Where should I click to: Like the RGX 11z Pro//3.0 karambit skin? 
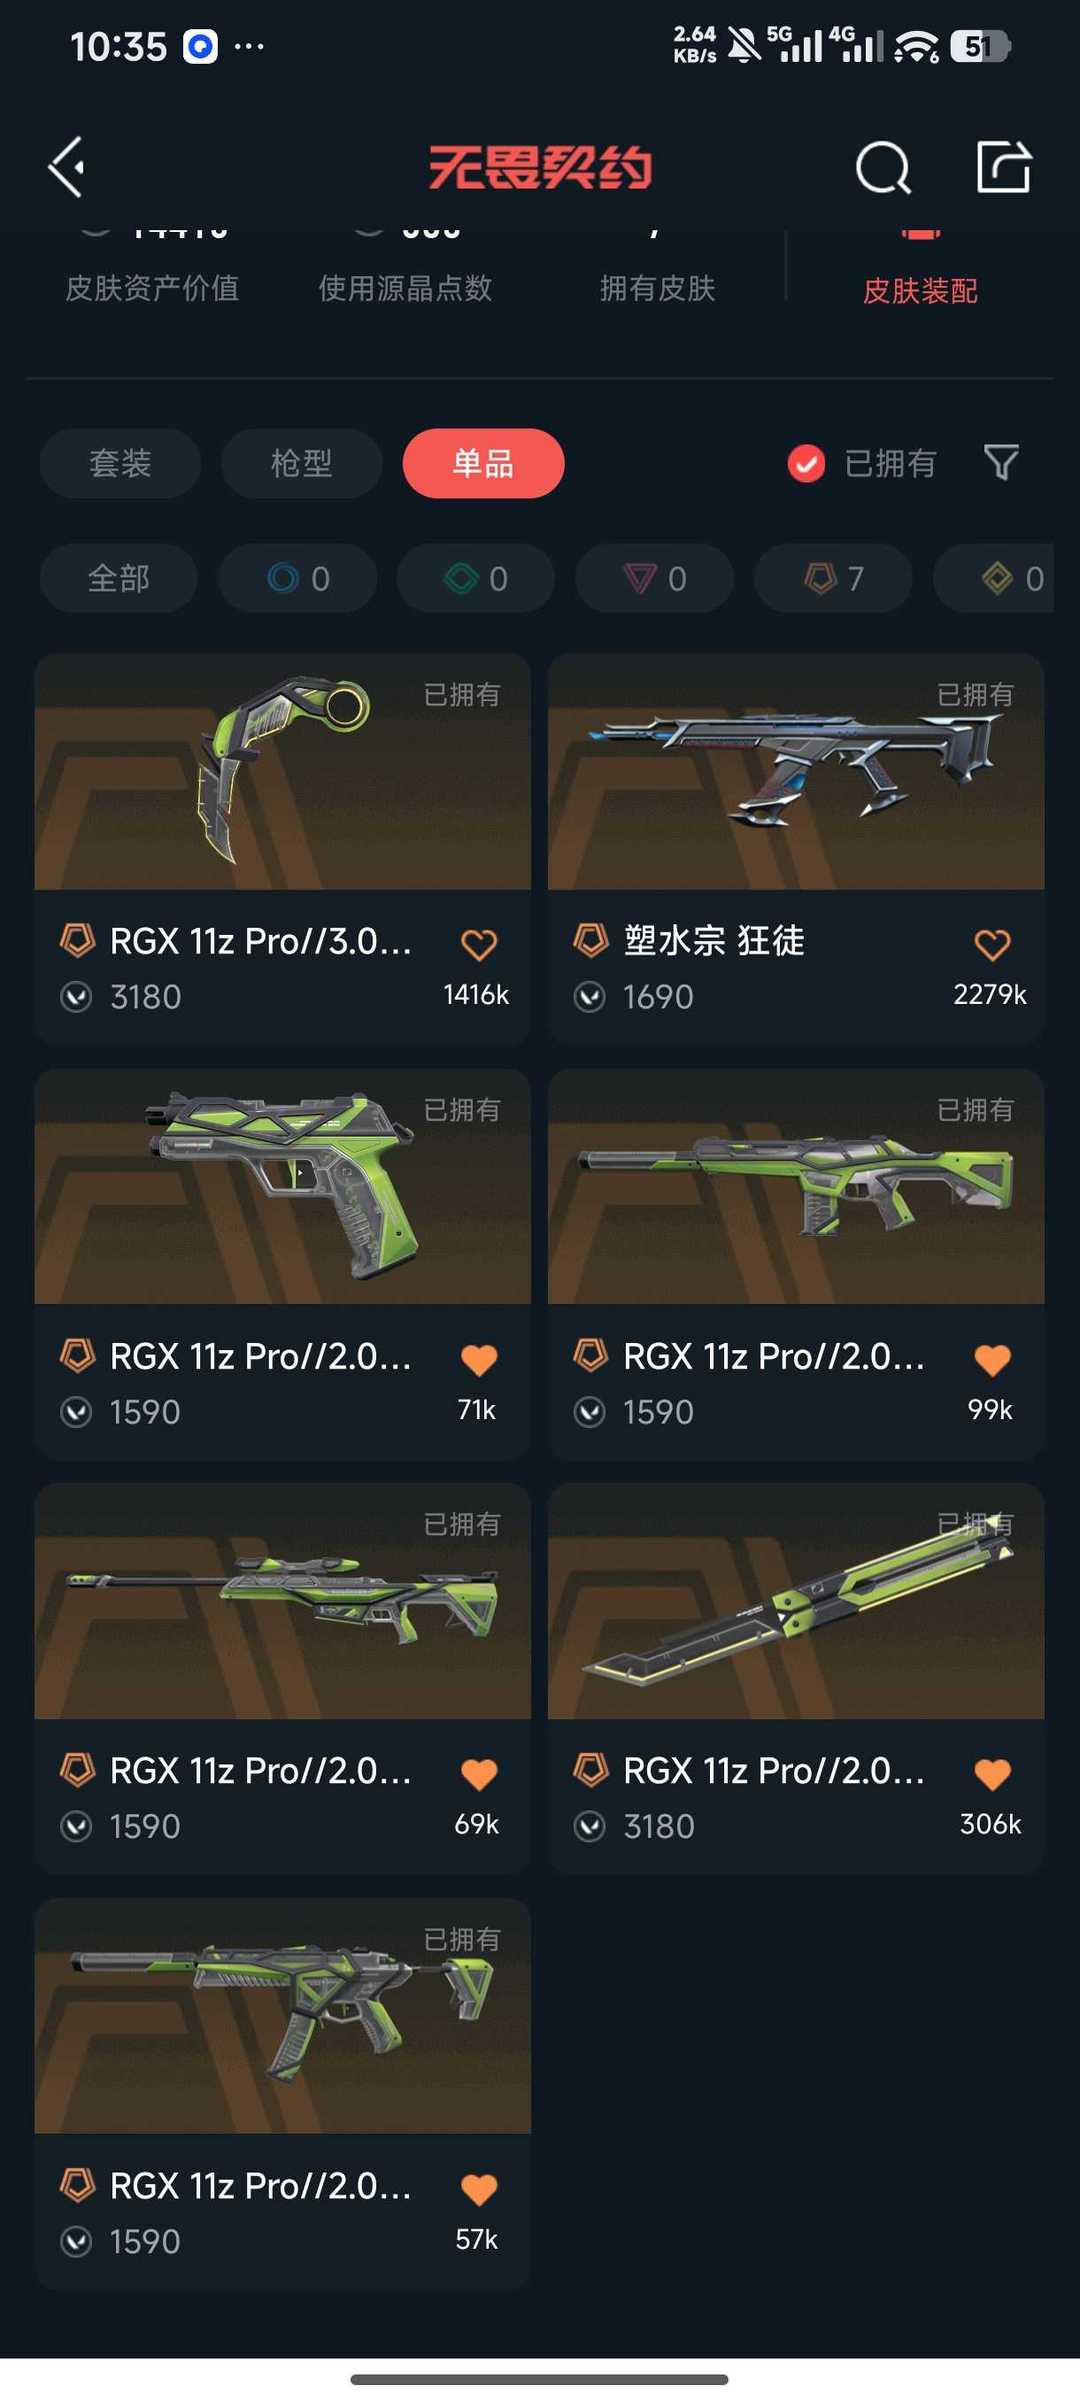click(479, 944)
